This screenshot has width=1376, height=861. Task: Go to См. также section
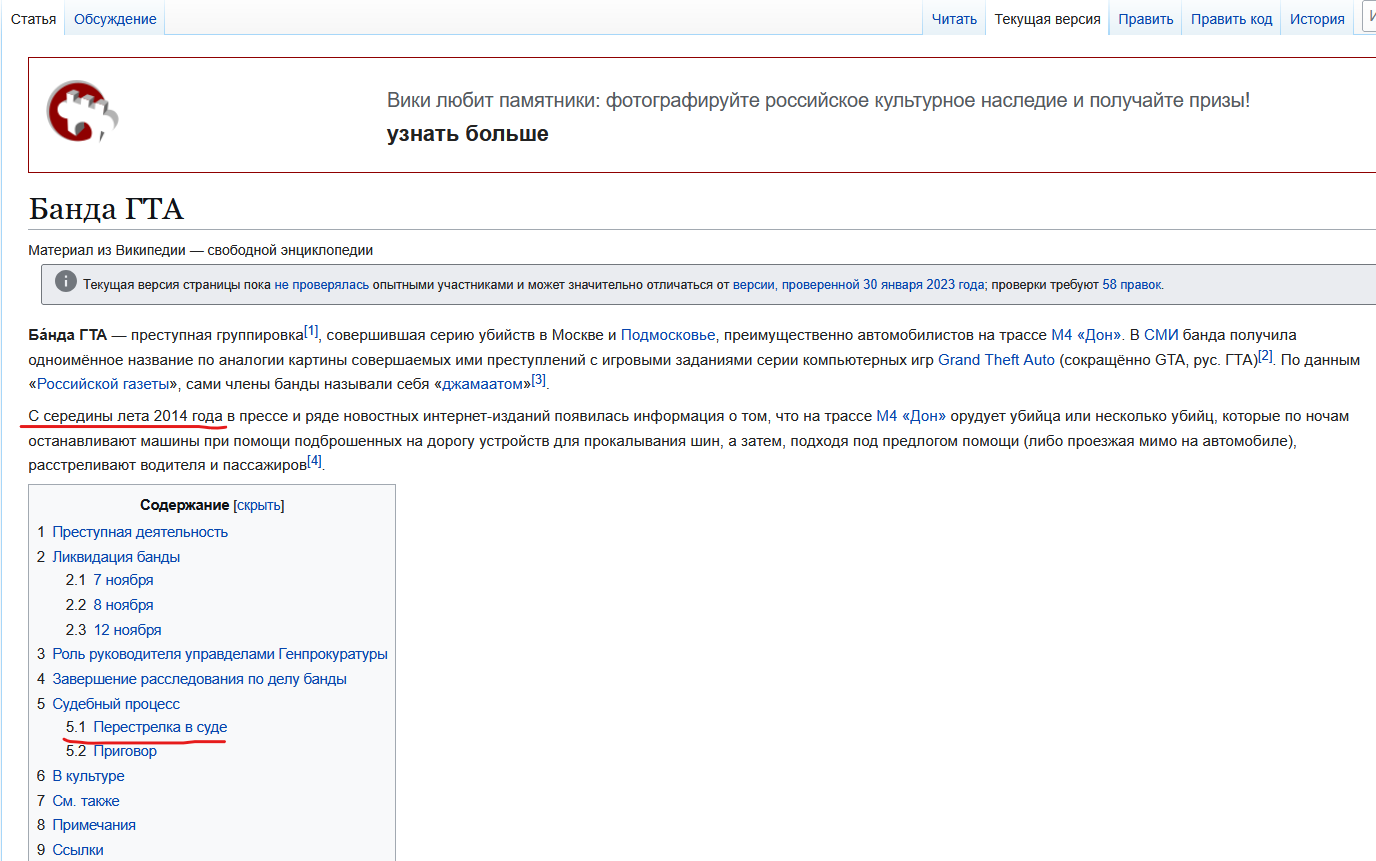pyautogui.click(x=85, y=802)
